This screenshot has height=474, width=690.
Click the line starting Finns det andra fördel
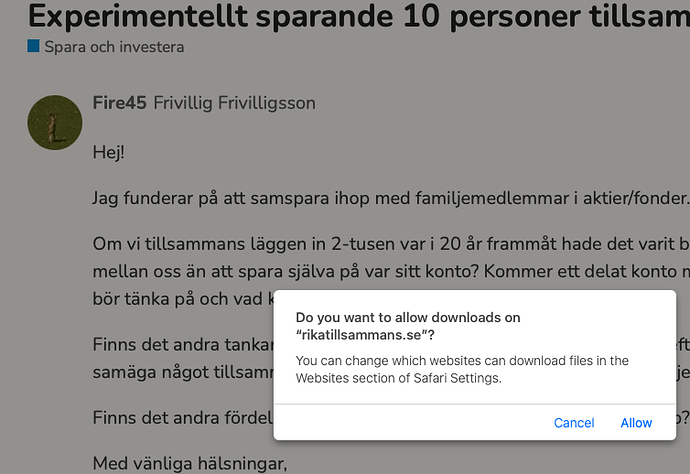180,416
